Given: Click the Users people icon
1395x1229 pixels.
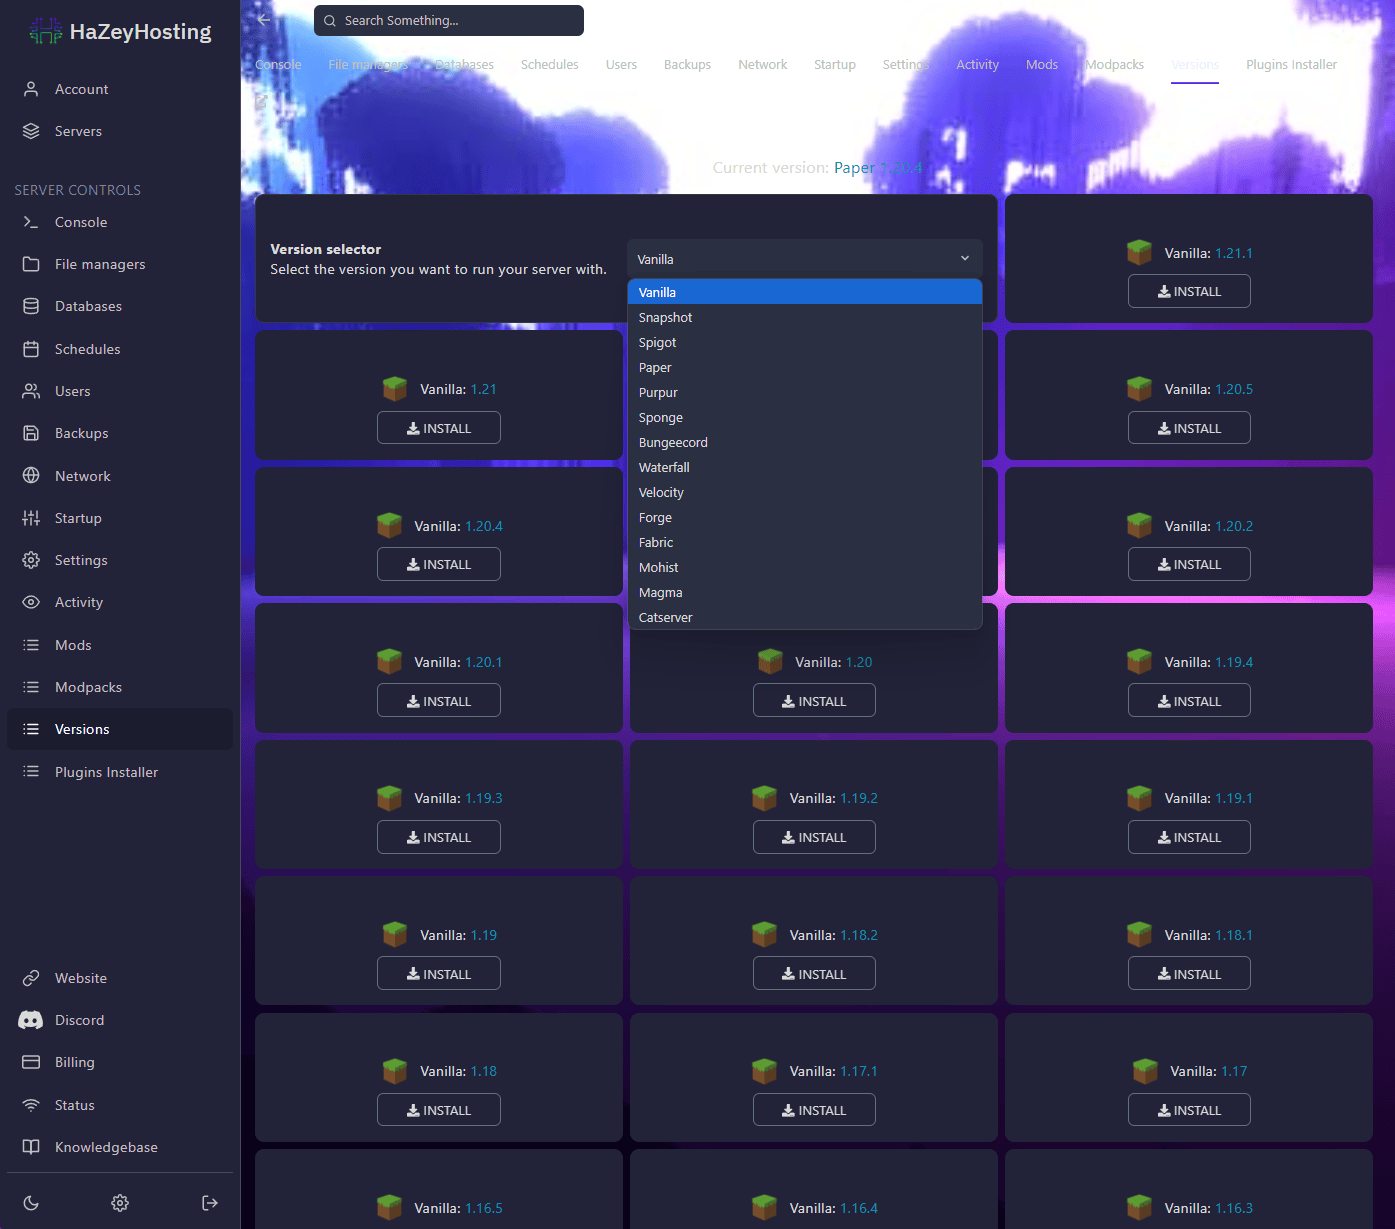Looking at the screenshot, I should 31,391.
